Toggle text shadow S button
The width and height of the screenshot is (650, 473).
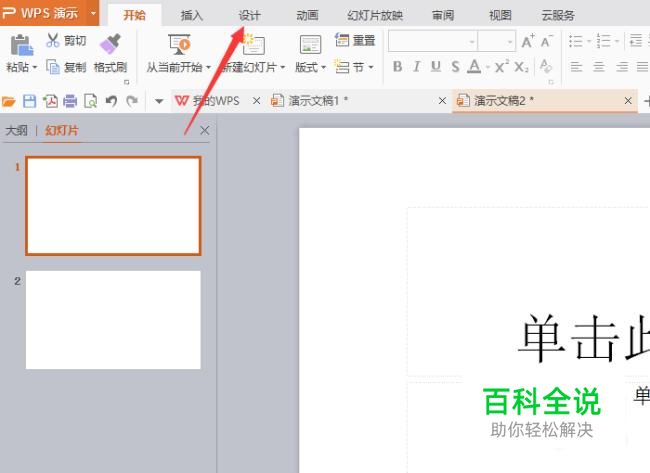[x=455, y=66]
